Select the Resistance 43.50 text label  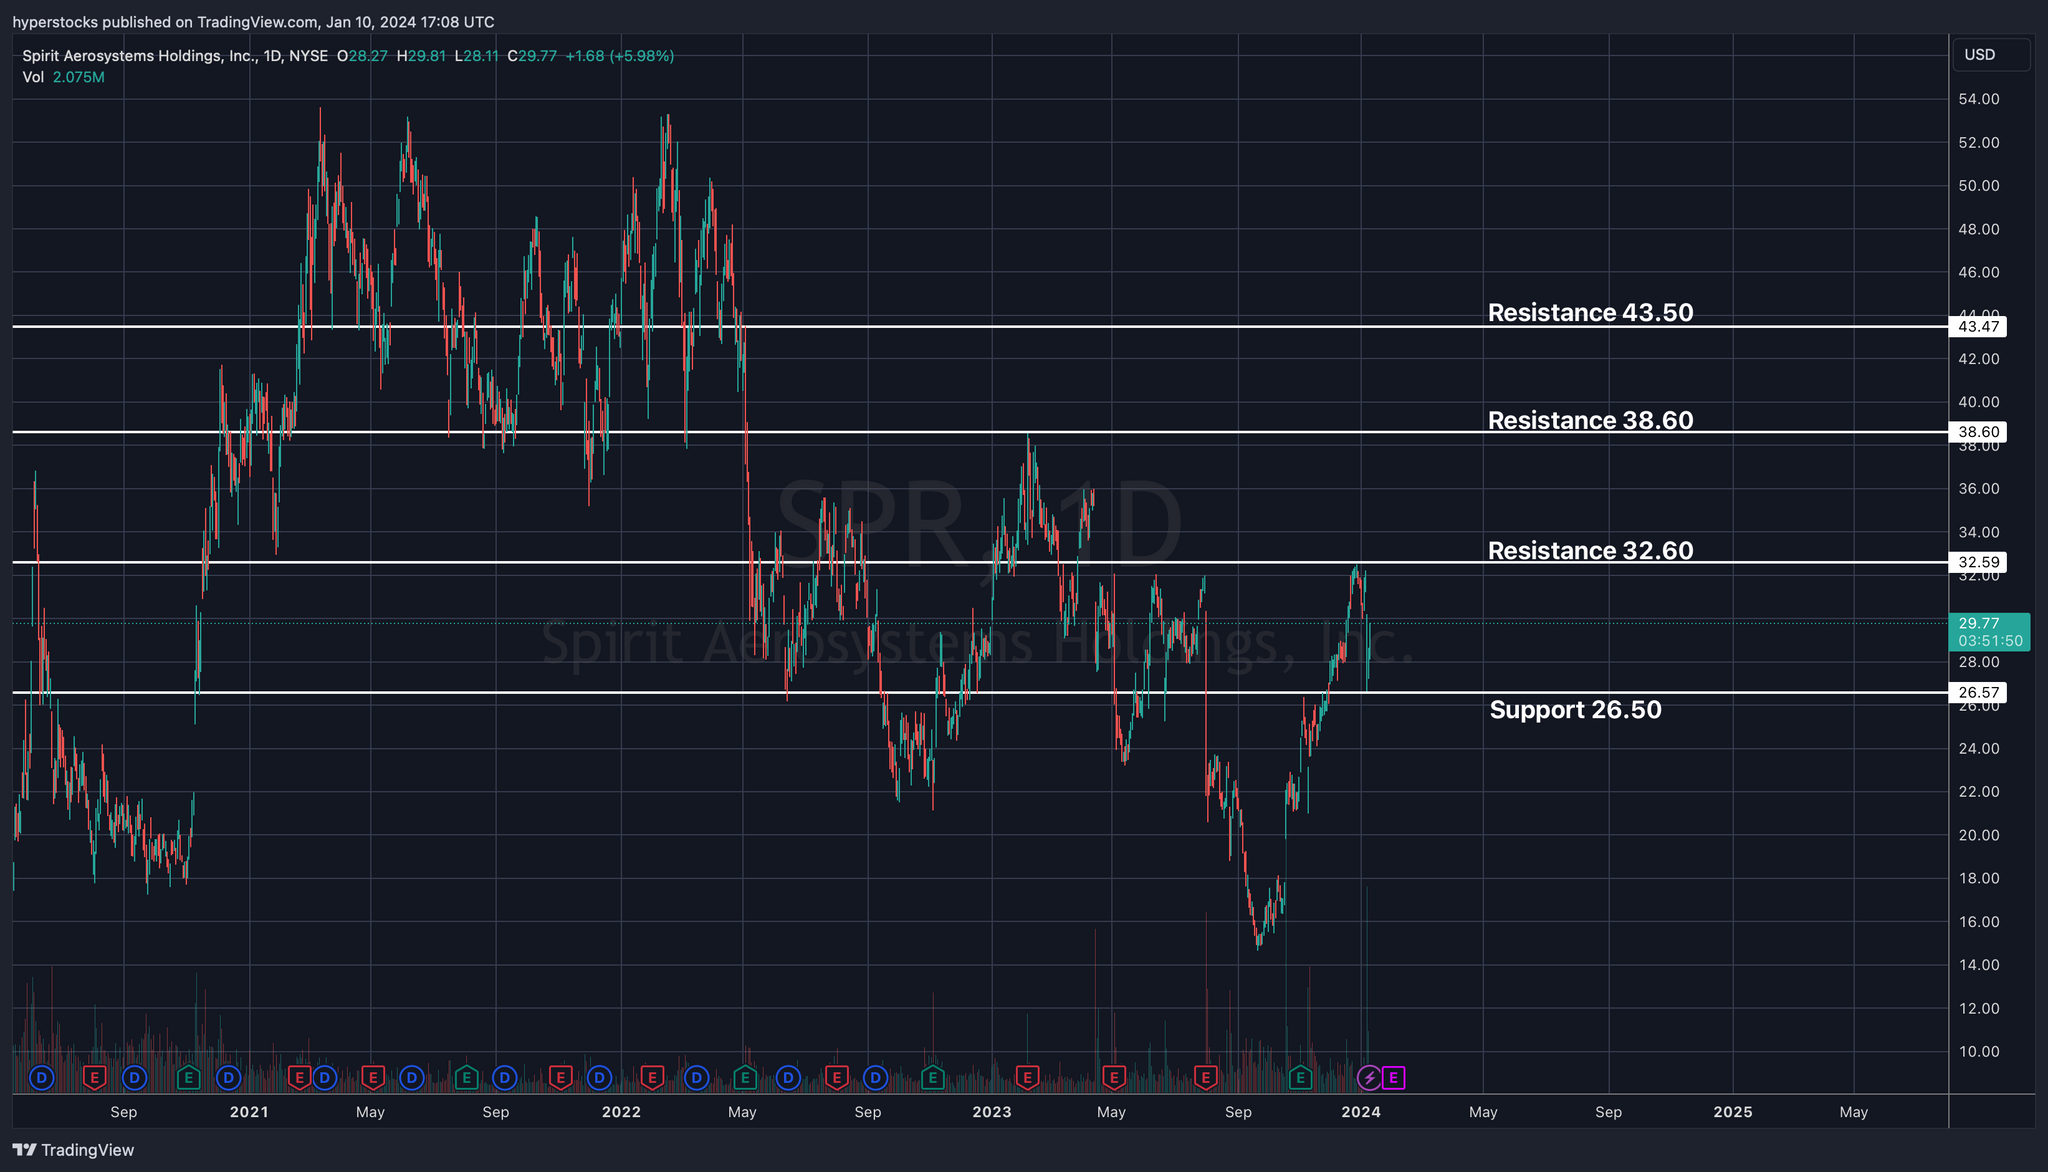click(x=1590, y=313)
